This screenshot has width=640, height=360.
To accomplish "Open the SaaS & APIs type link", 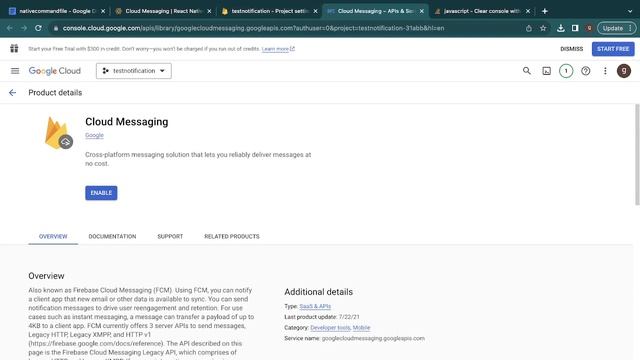I will [x=315, y=306].
